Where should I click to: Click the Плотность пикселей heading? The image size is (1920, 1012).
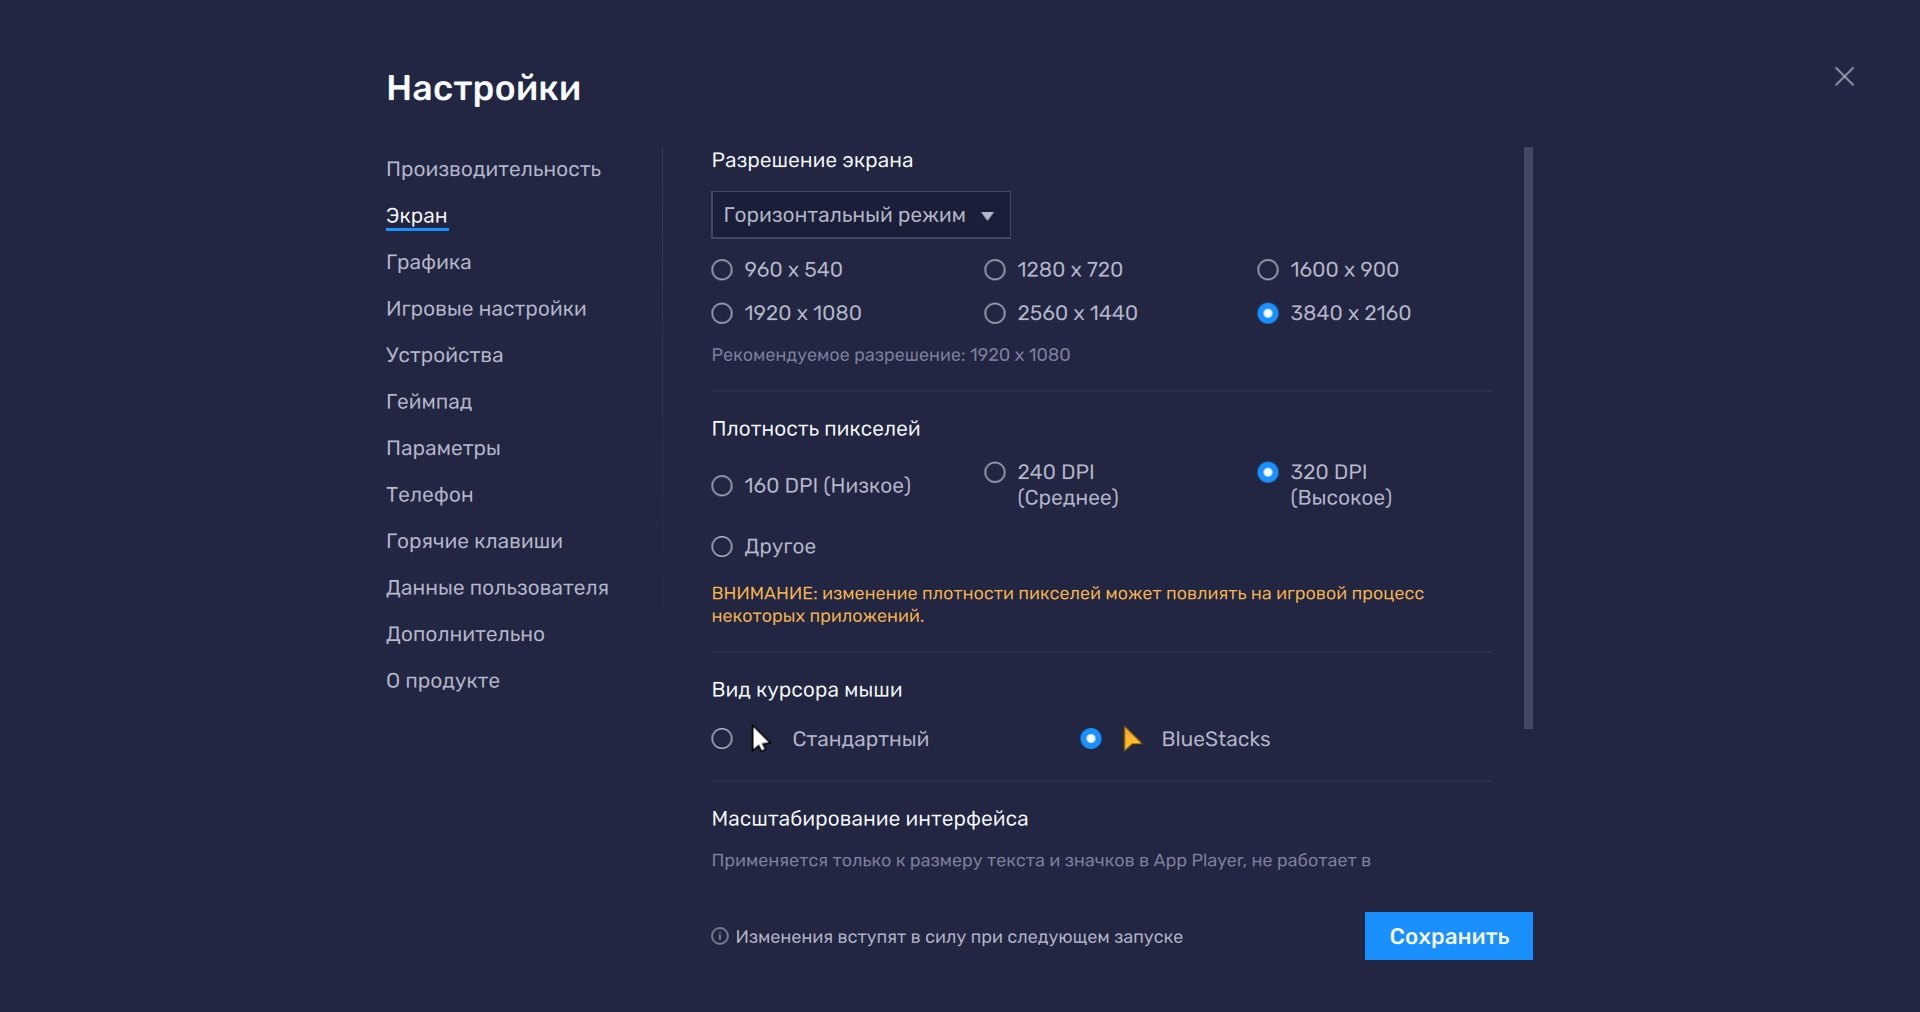pos(816,429)
